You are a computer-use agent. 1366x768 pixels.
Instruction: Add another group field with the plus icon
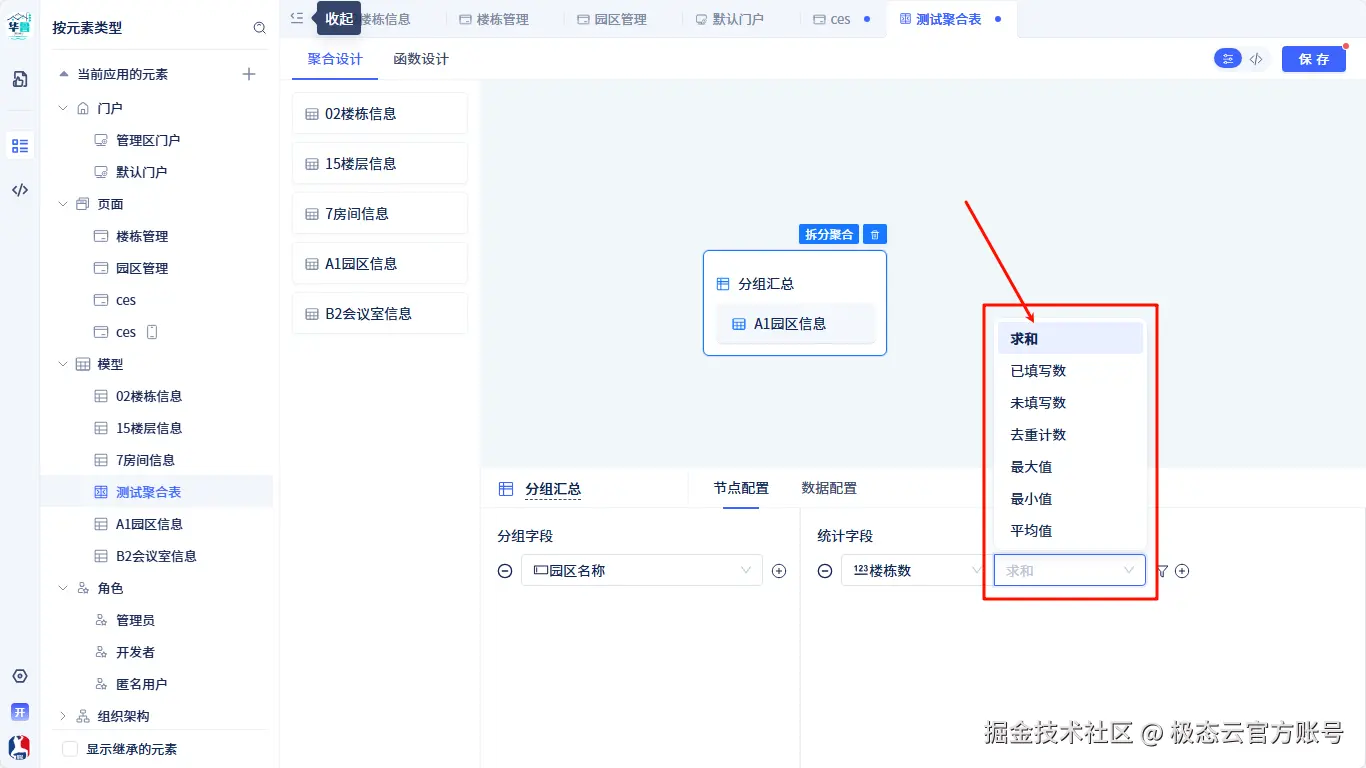point(780,571)
